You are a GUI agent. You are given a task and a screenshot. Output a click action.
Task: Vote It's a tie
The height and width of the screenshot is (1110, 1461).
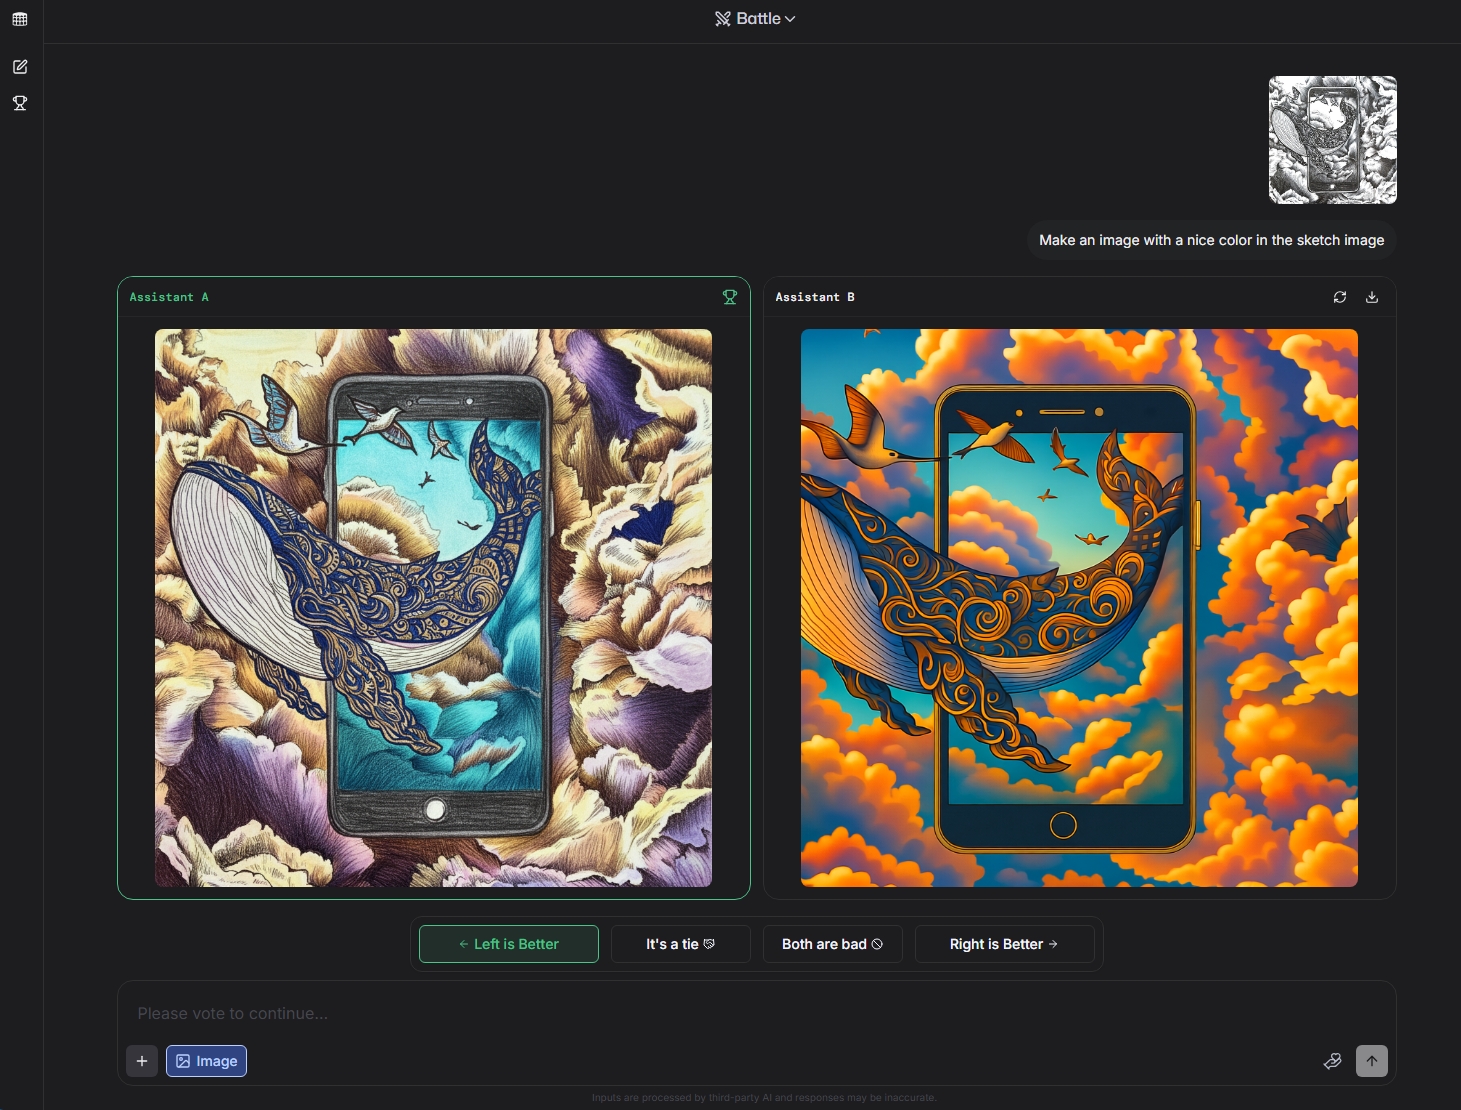click(x=681, y=944)
